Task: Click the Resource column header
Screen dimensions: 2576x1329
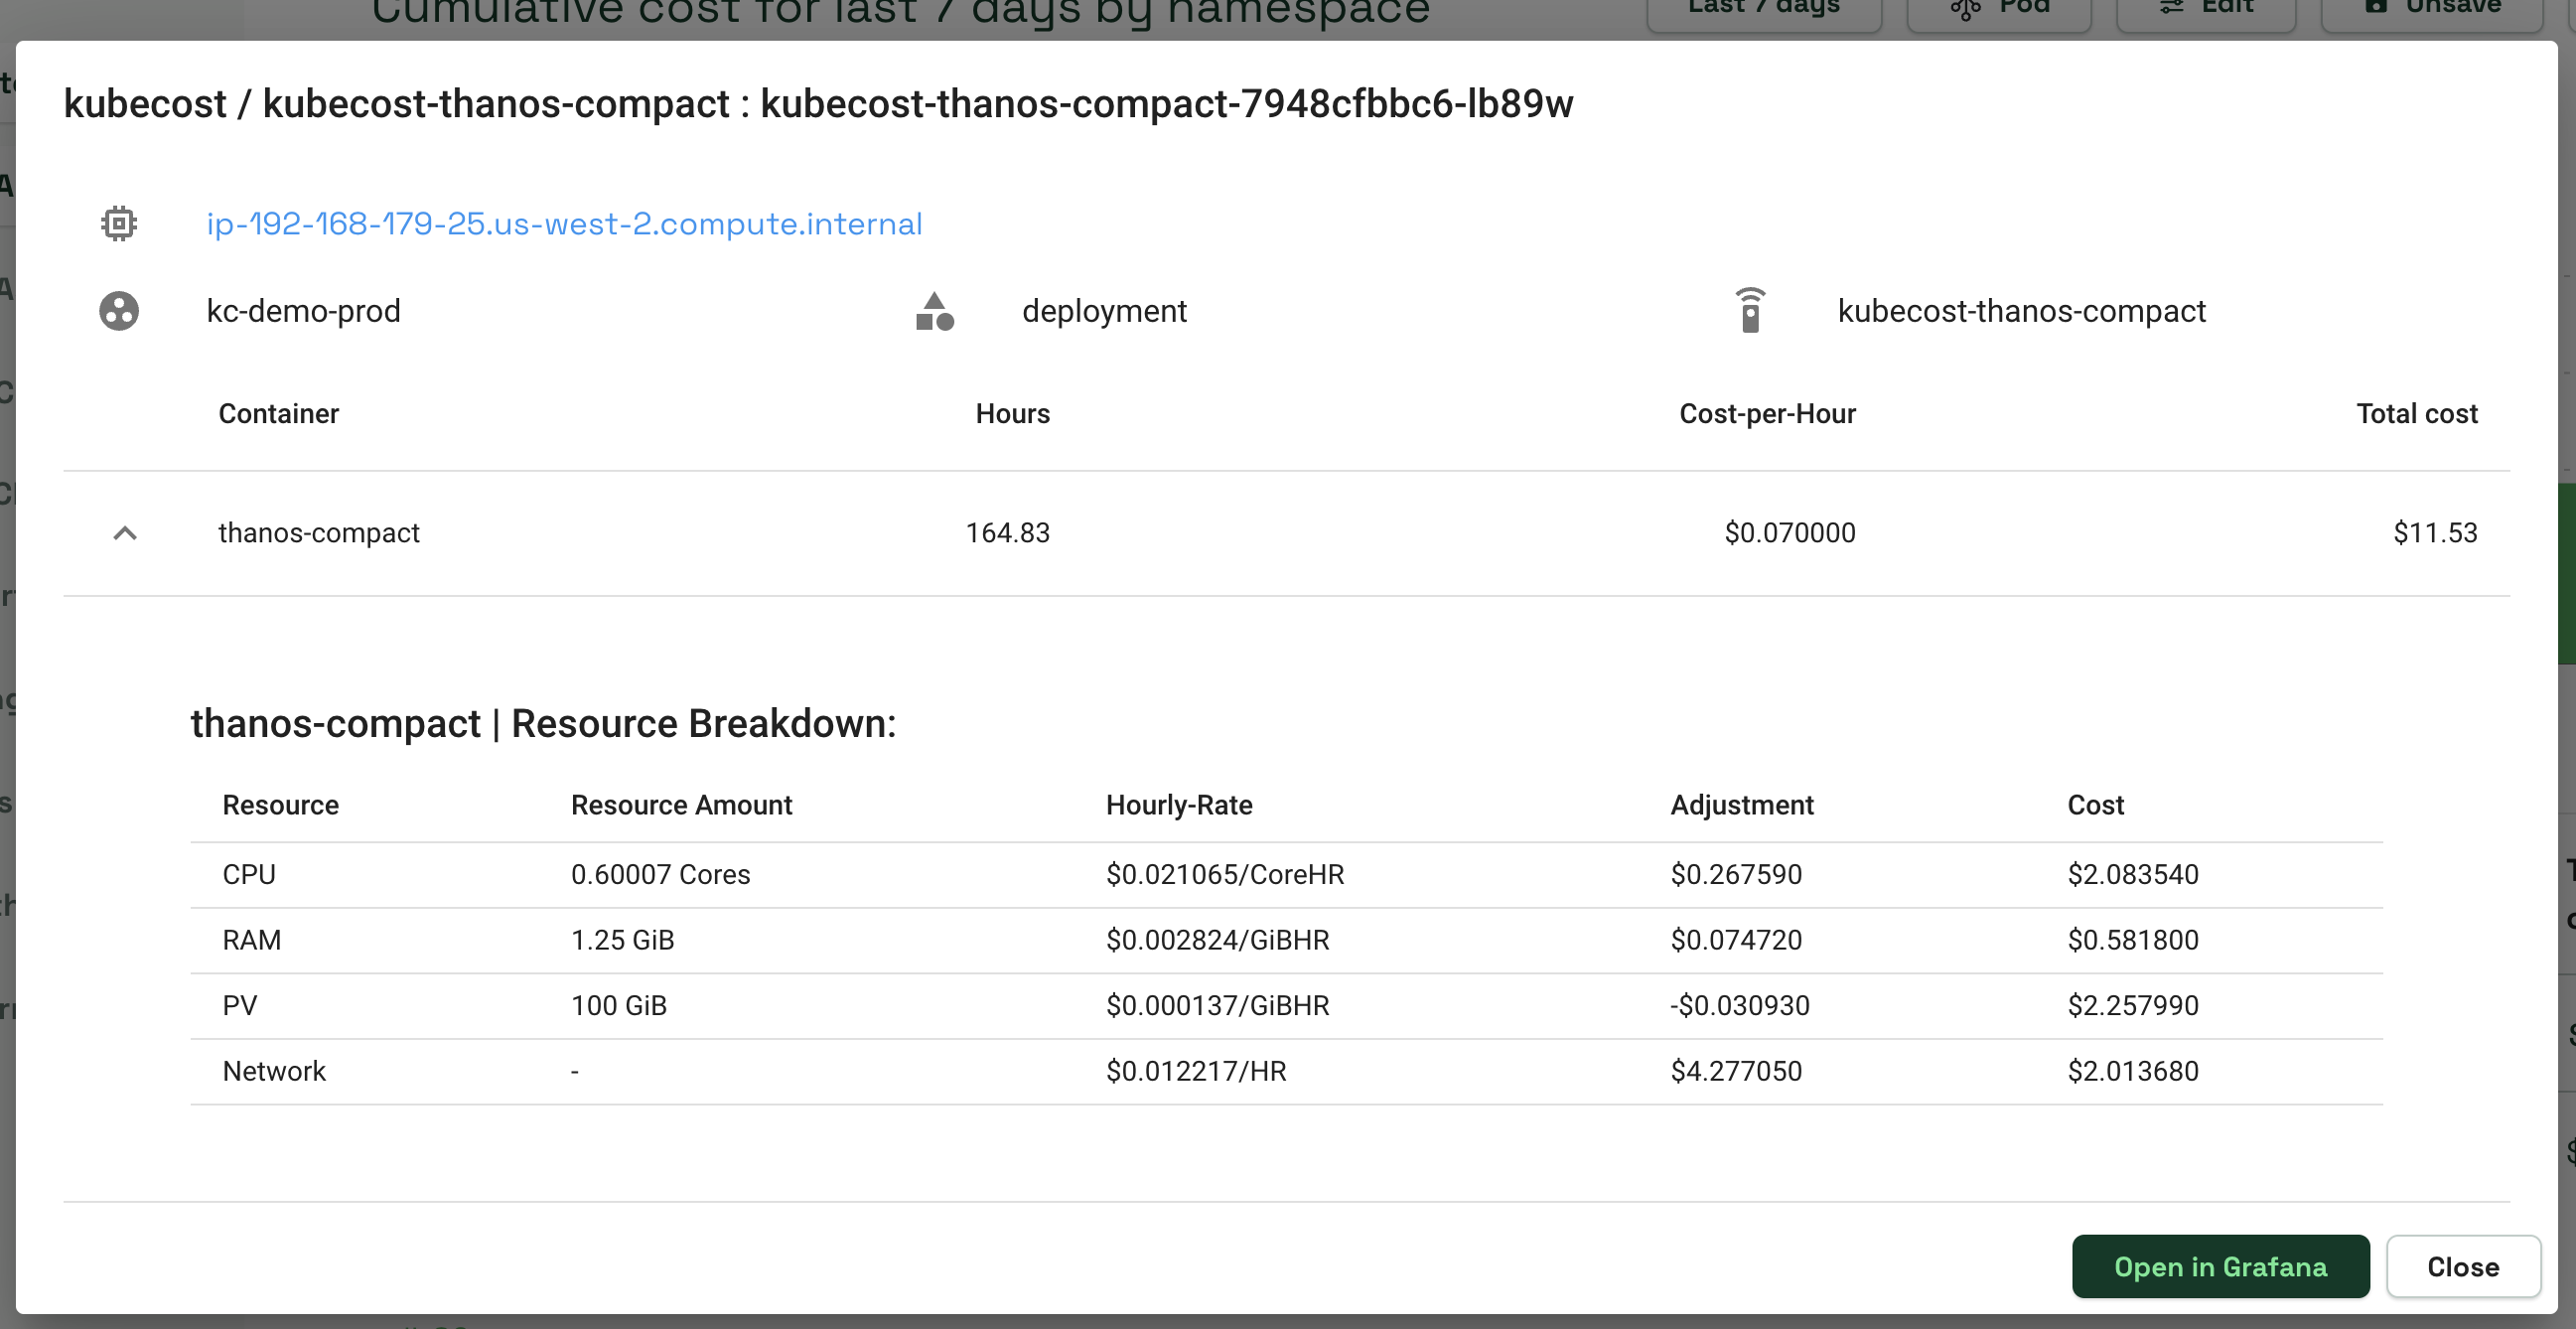Action: point(280,805)
